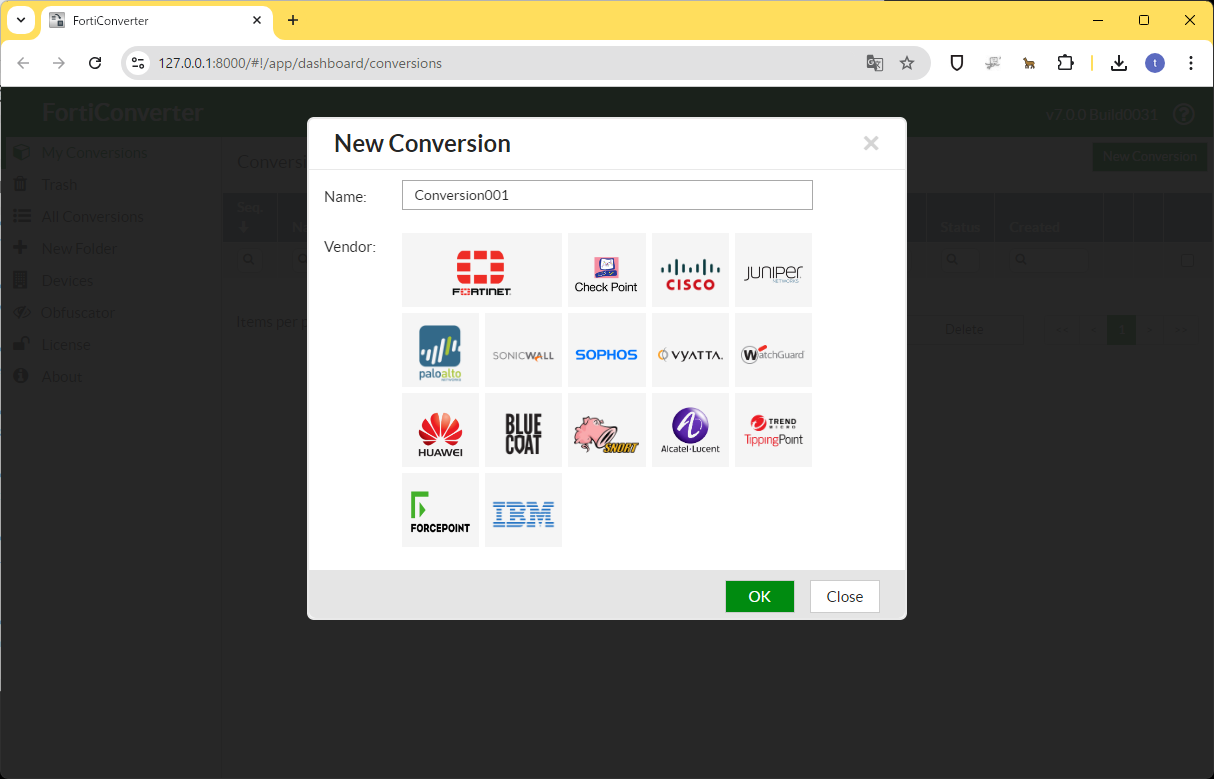
Task: Click the New Conversion button in background
Action: pos(1149,156)
